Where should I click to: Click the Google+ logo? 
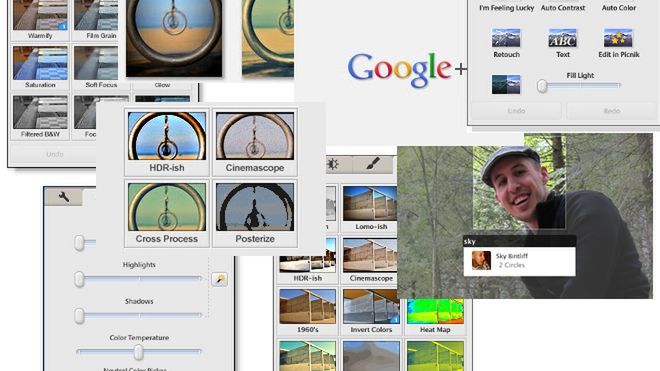[x=407, y=69]
